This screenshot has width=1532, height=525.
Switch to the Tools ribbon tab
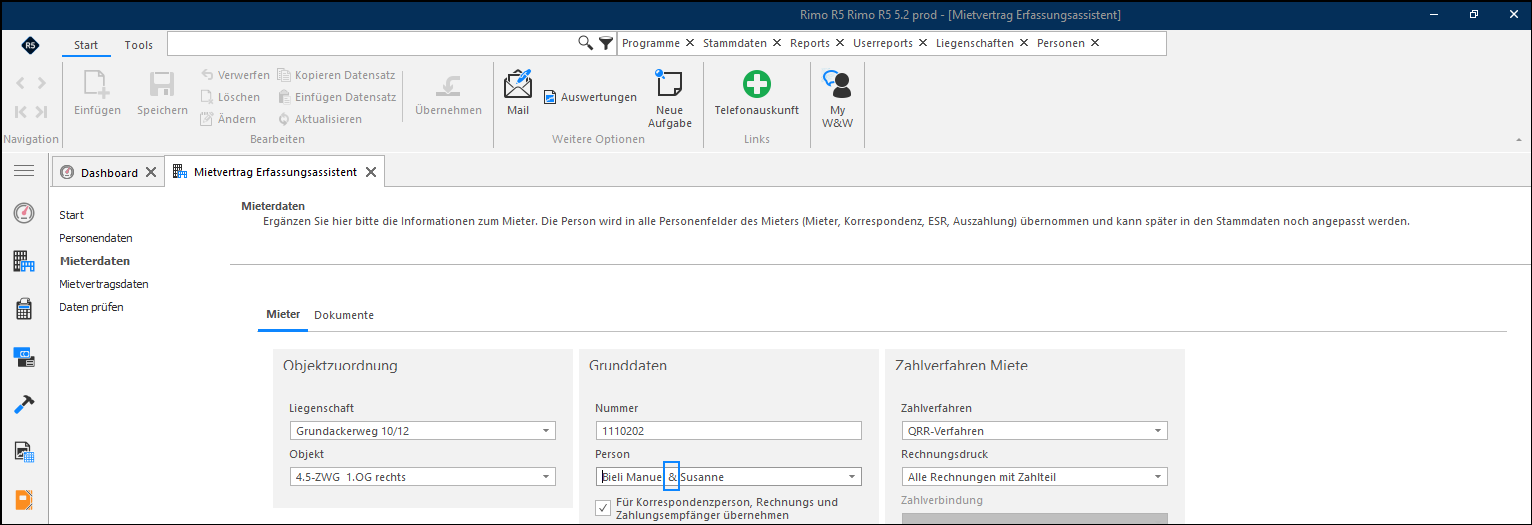(139, 45)
